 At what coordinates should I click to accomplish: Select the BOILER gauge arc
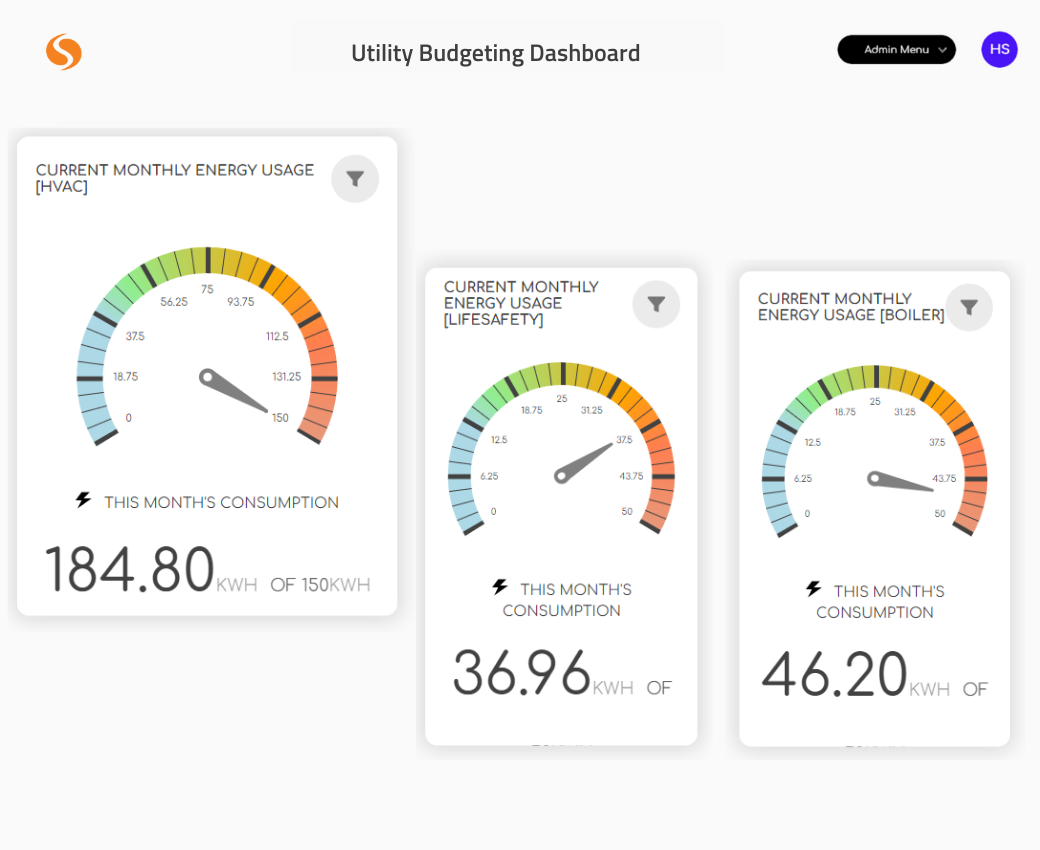point(875,375)
